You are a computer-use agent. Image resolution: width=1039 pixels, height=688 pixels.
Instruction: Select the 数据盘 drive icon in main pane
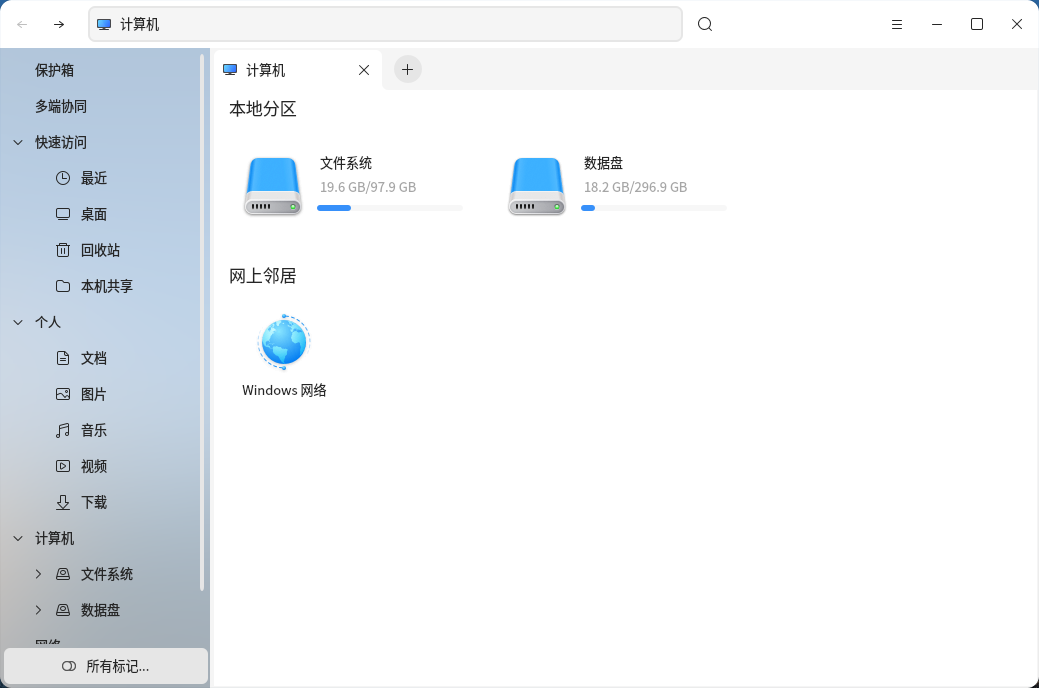537,186
